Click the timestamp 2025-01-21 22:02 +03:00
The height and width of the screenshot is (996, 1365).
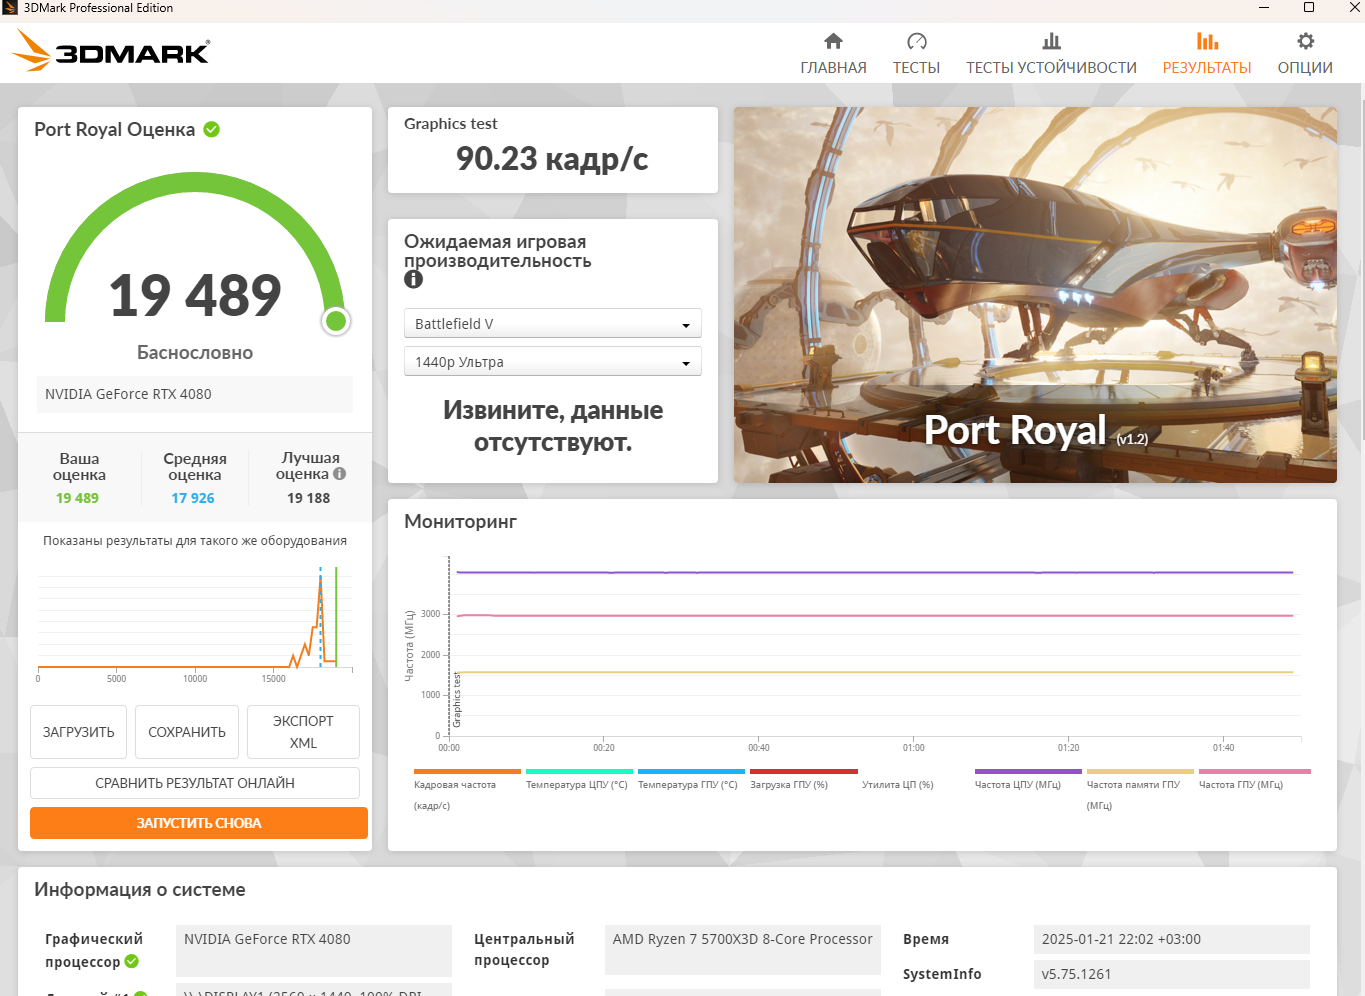pos(1172,939)
